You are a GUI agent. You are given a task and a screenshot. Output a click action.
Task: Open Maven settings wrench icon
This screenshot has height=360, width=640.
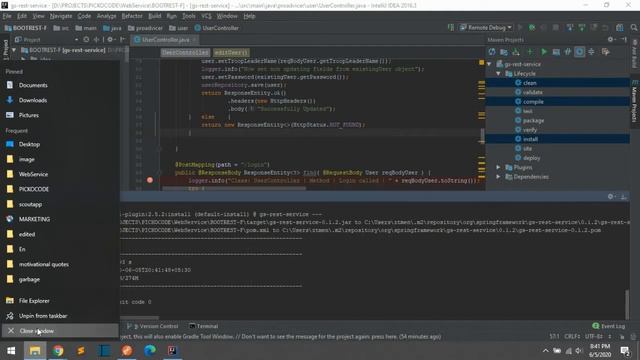click(606, 52)
